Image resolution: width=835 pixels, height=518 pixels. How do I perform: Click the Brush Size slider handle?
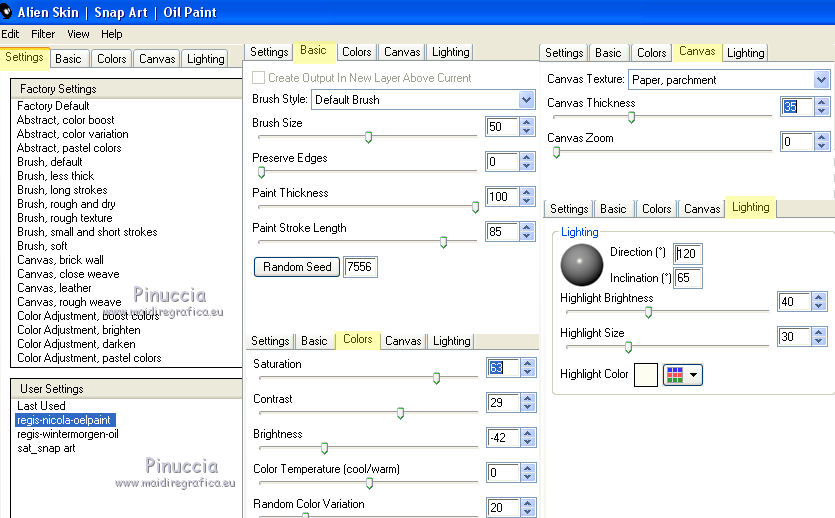tap(368, 137)
